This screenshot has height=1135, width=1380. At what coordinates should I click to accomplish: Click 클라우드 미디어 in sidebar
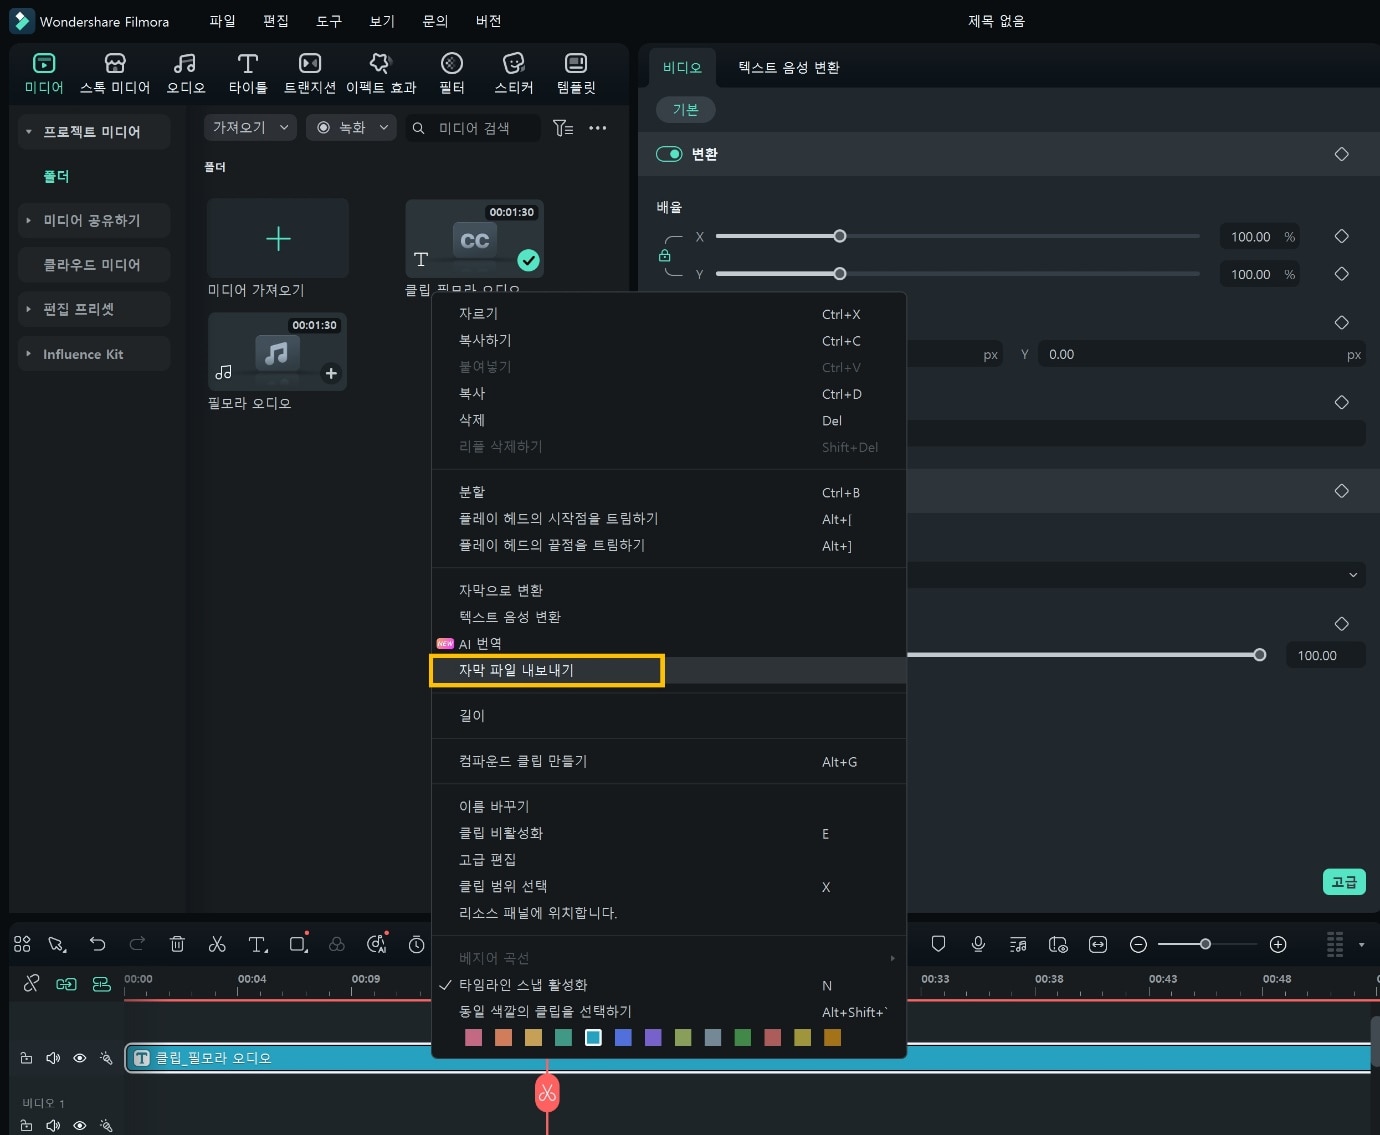92,264
